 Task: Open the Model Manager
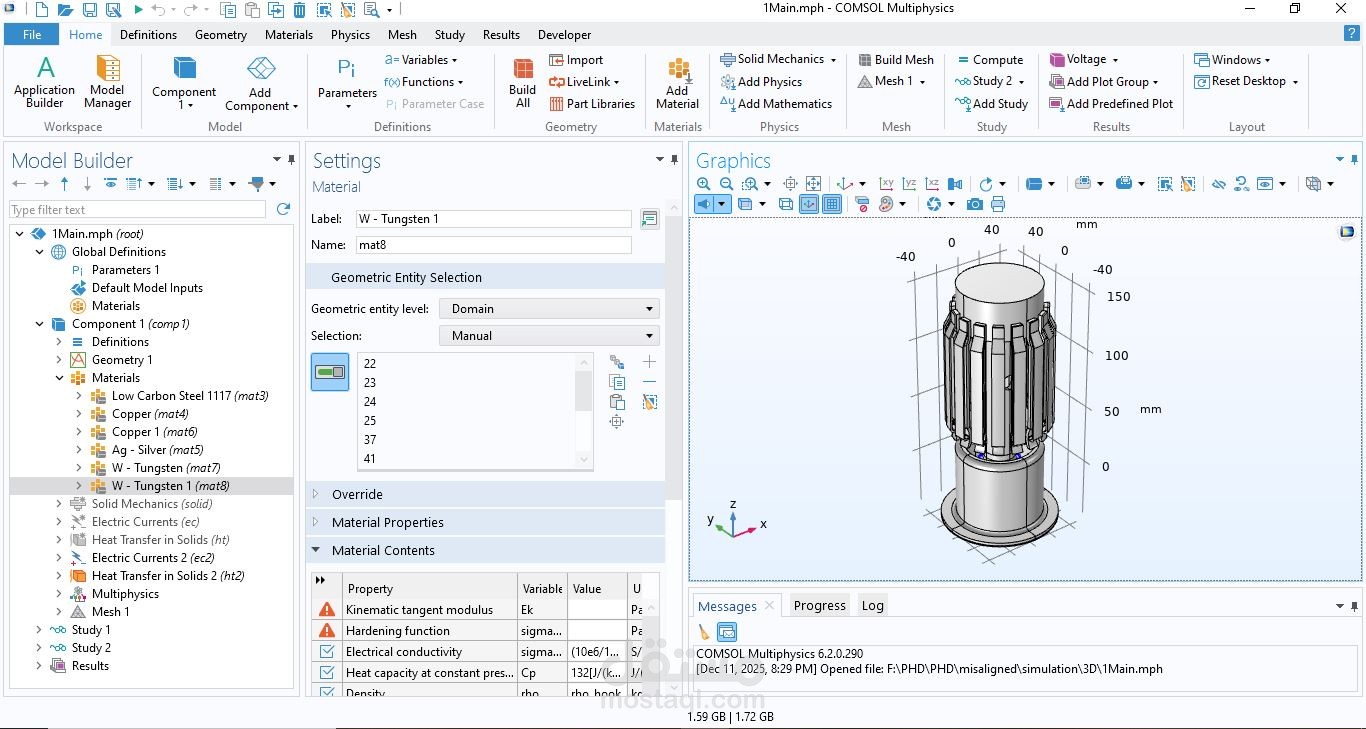click(x=107, y=82)
